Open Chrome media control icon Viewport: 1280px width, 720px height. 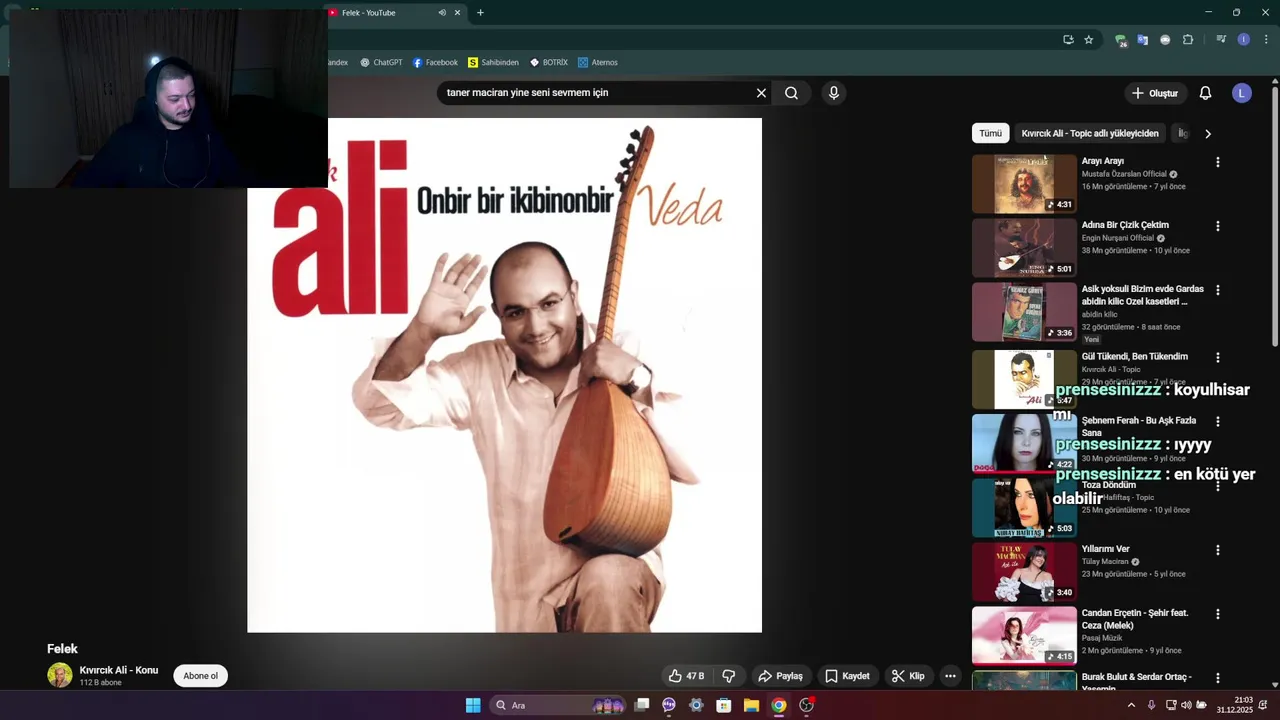tap(1221, 40)
